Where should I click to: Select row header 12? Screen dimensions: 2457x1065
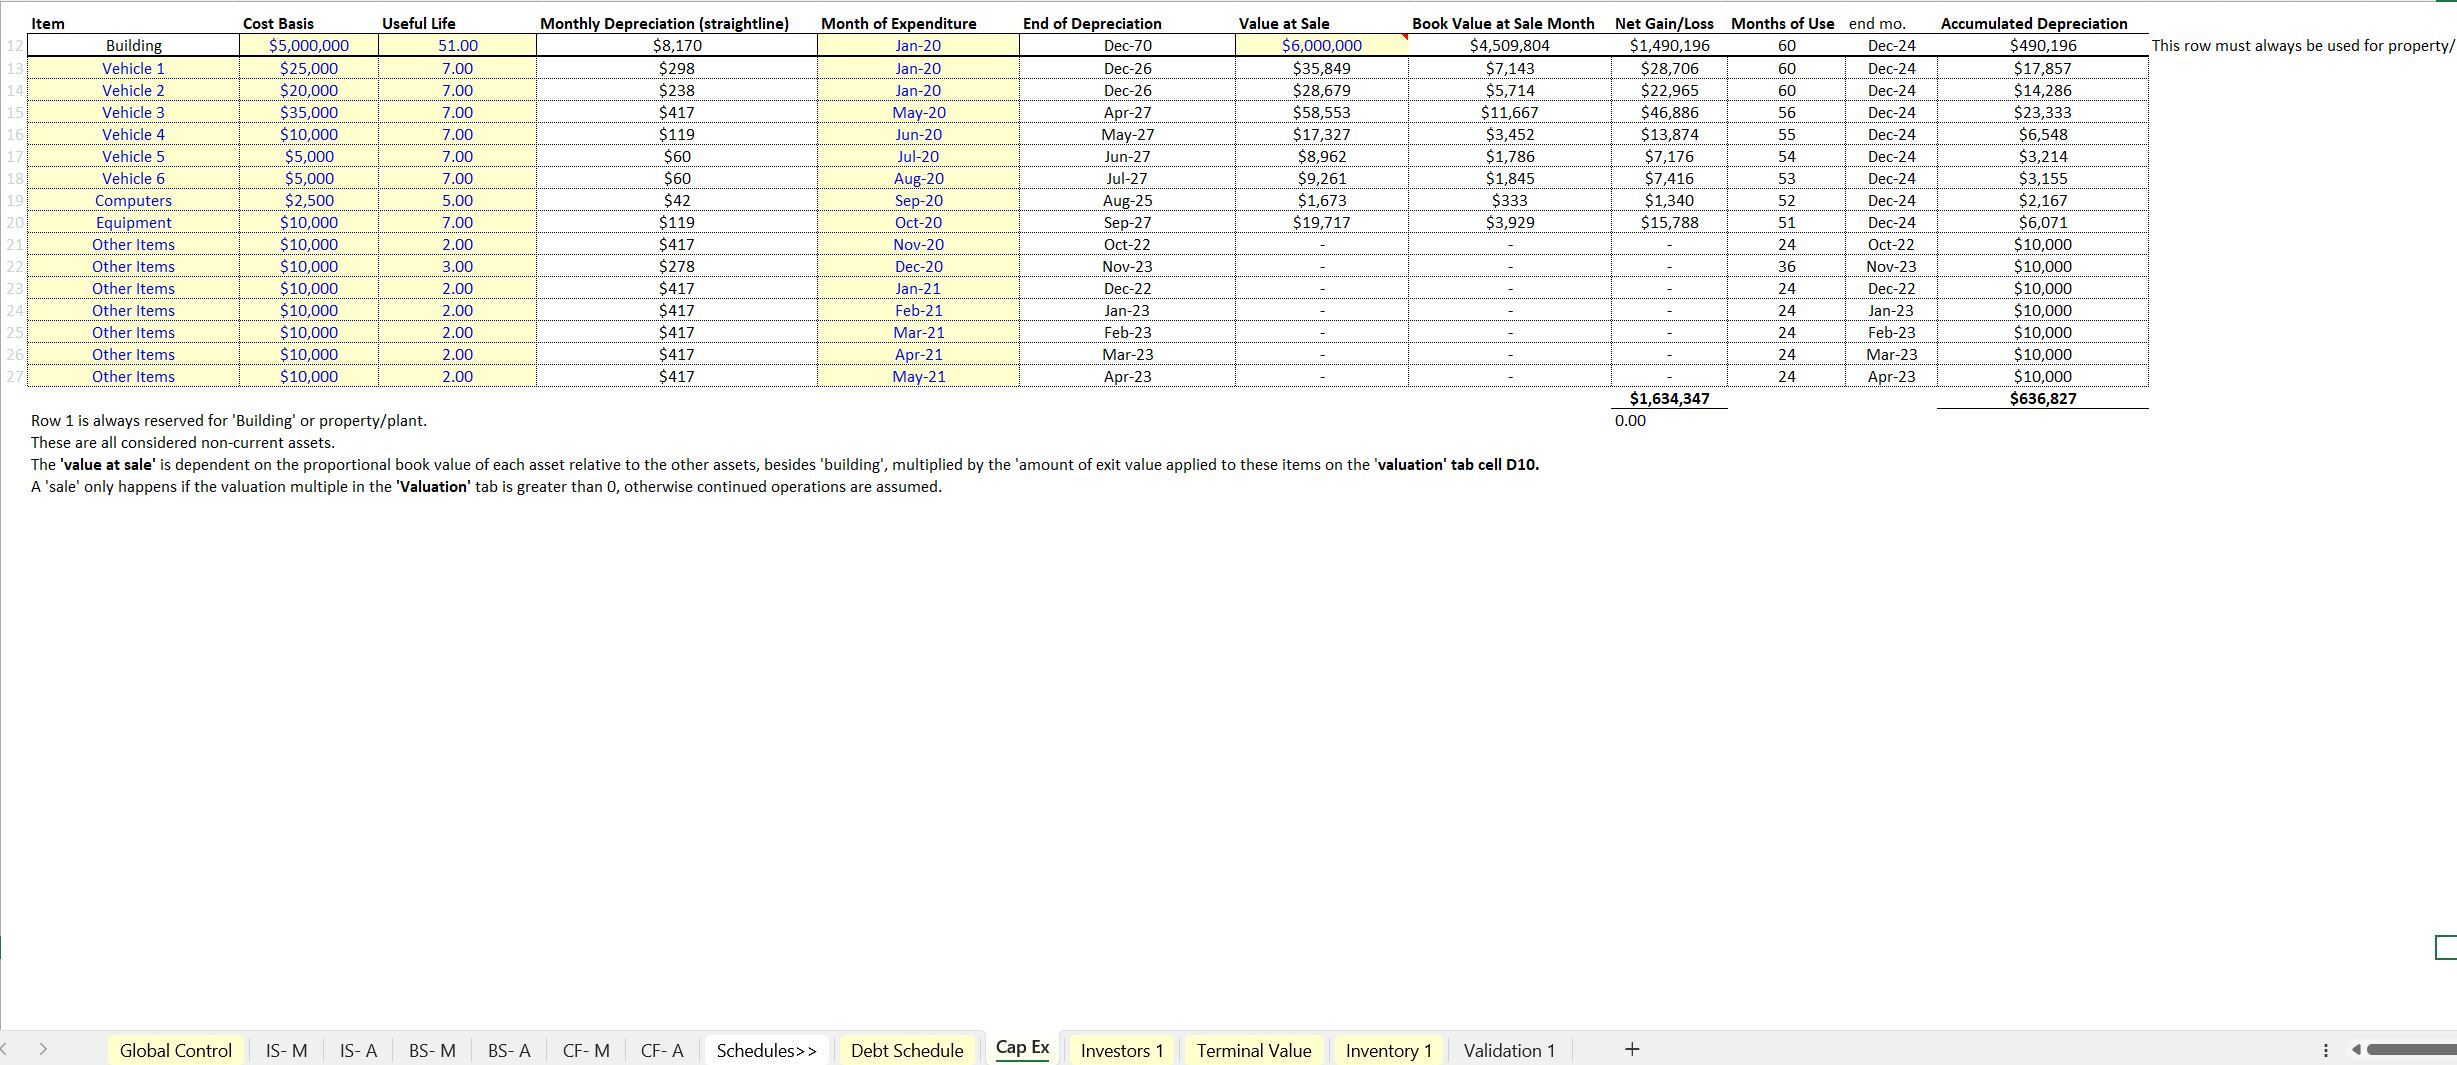tap(13, 46)
